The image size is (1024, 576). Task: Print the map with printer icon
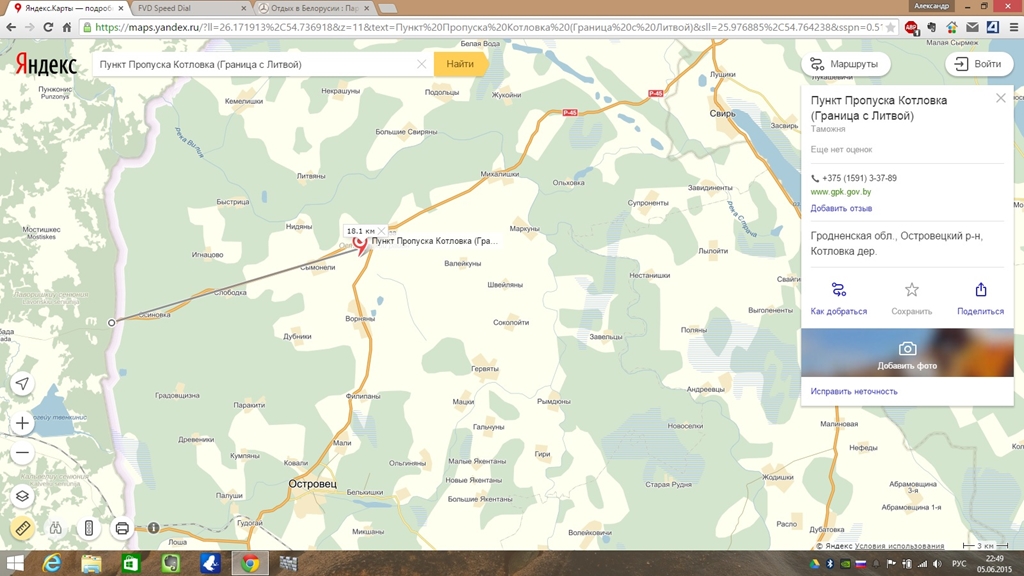[122, 528]
